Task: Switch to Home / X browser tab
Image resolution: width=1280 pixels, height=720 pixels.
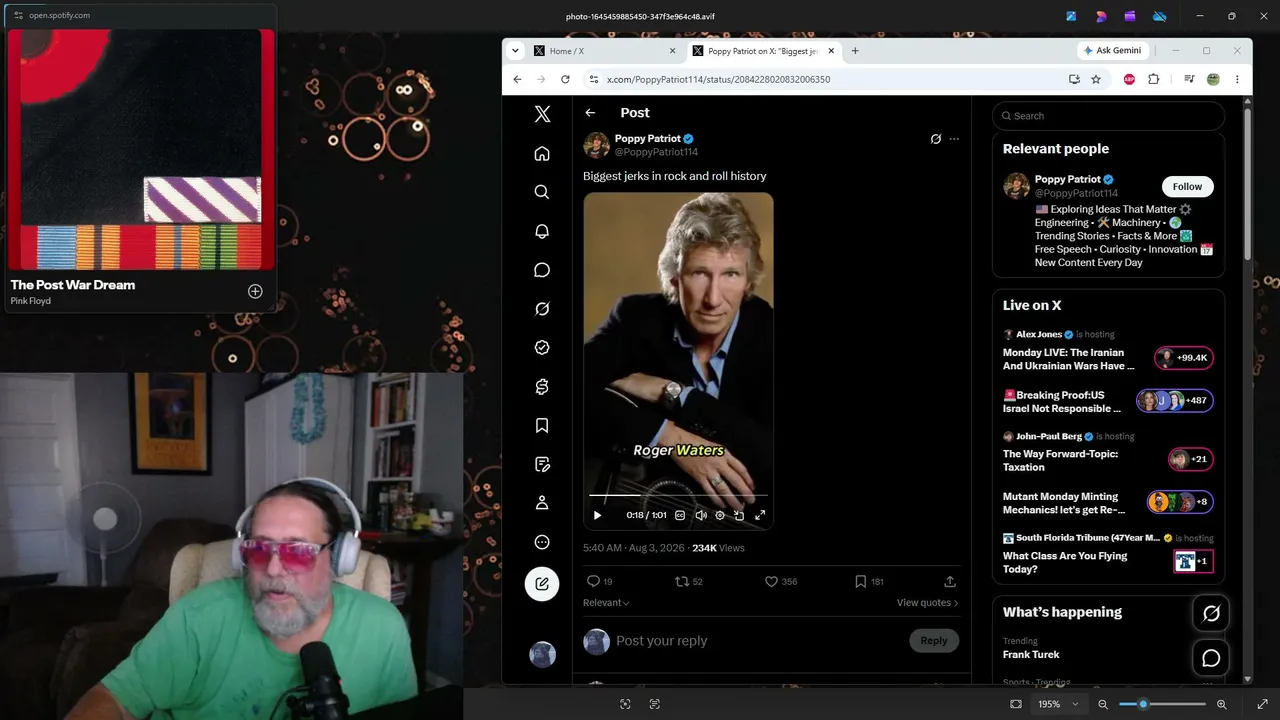Action: (606, 51)
